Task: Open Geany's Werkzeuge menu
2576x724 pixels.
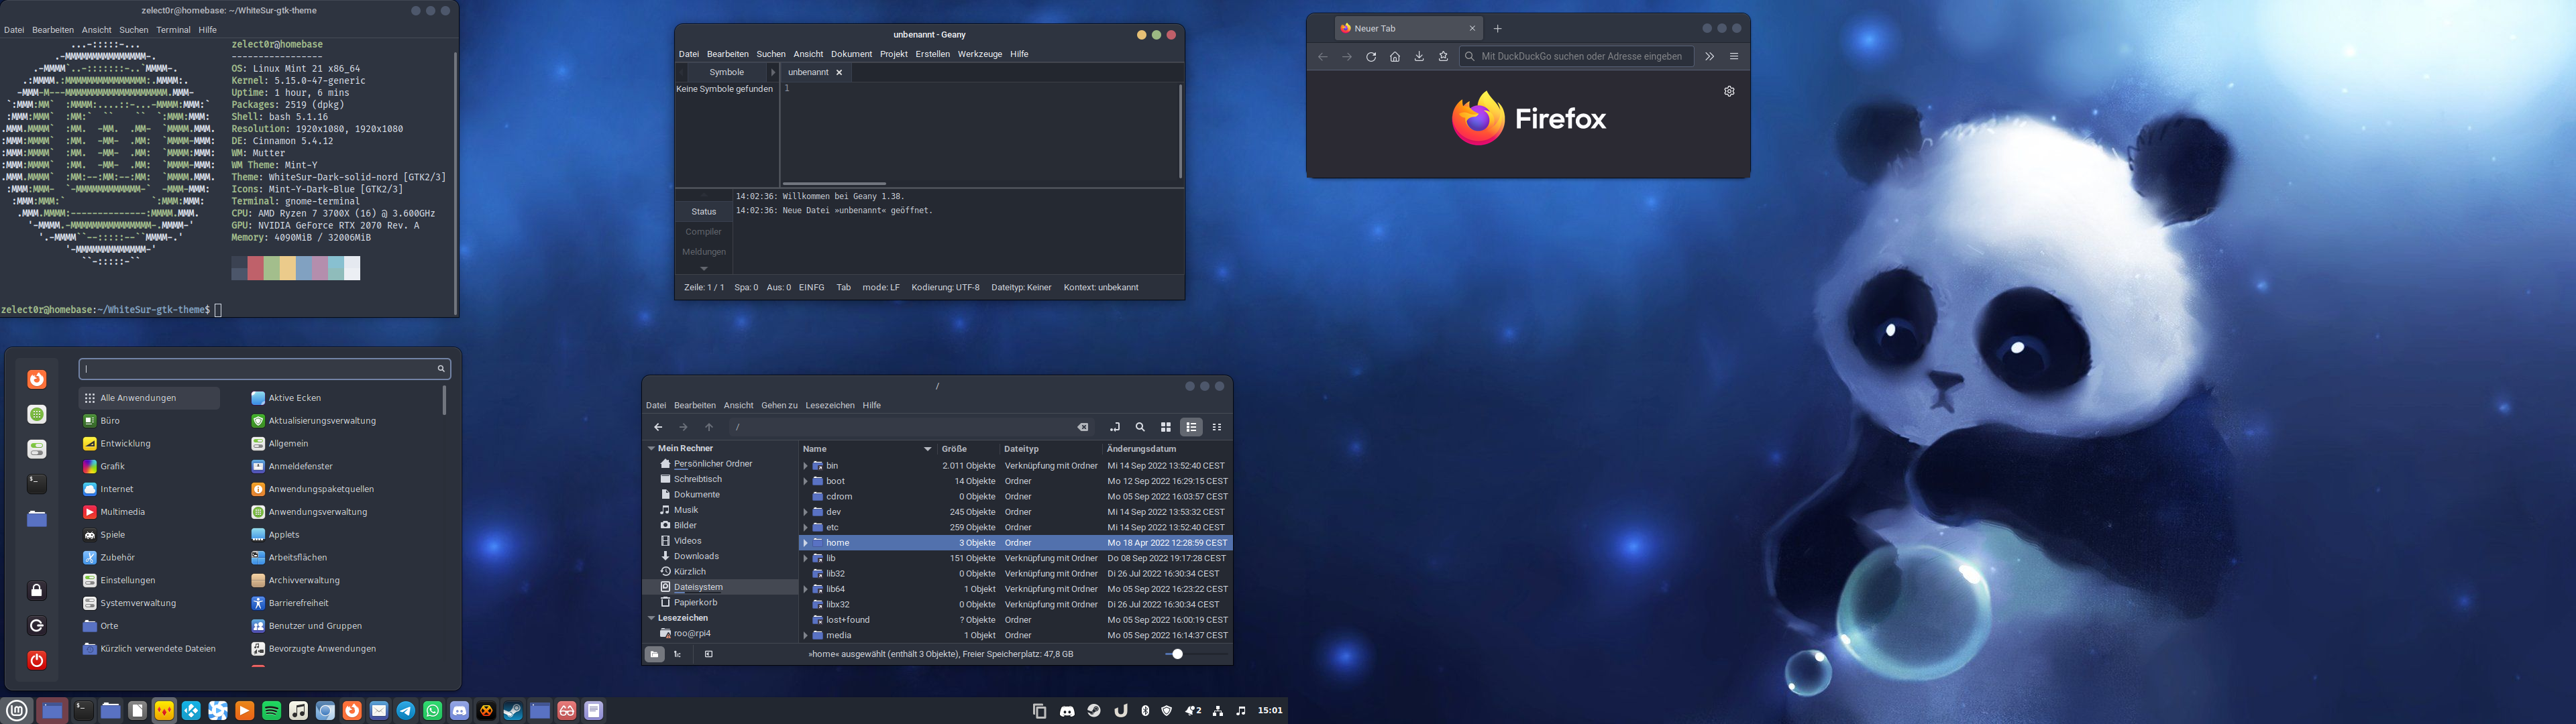Action: tap(979, 54)
